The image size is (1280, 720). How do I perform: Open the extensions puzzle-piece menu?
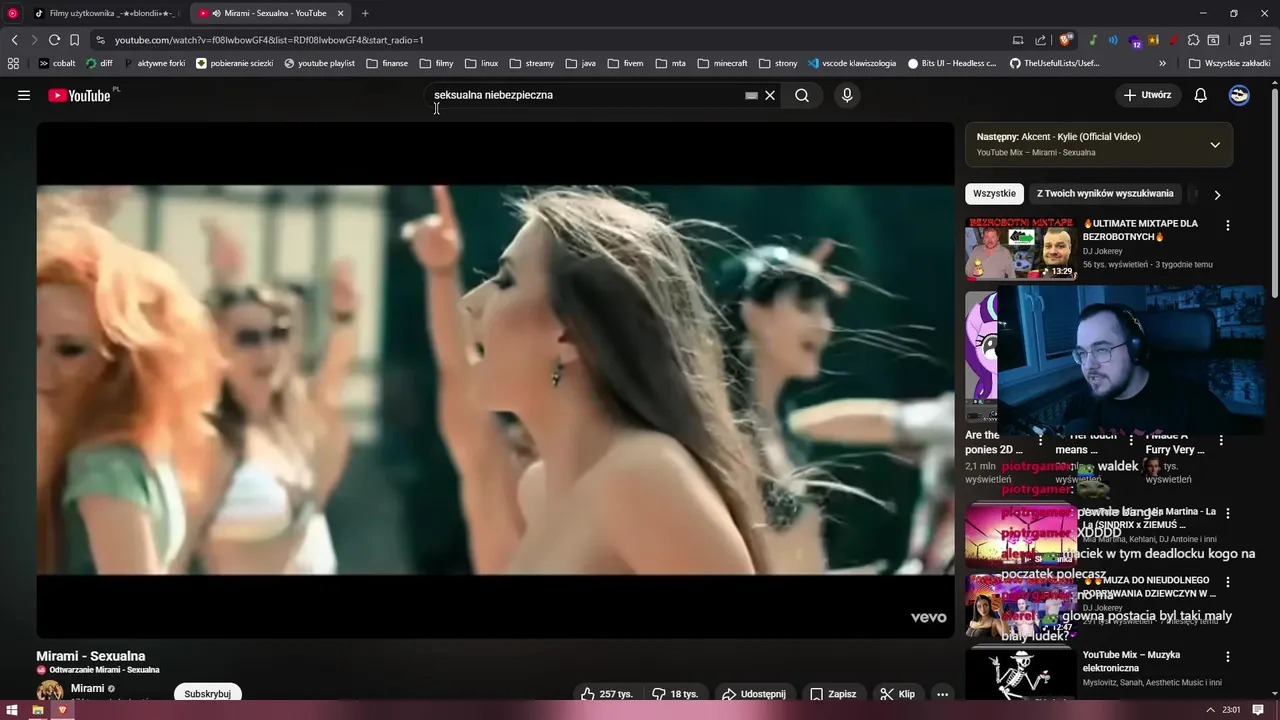(x=1193, y=40)
